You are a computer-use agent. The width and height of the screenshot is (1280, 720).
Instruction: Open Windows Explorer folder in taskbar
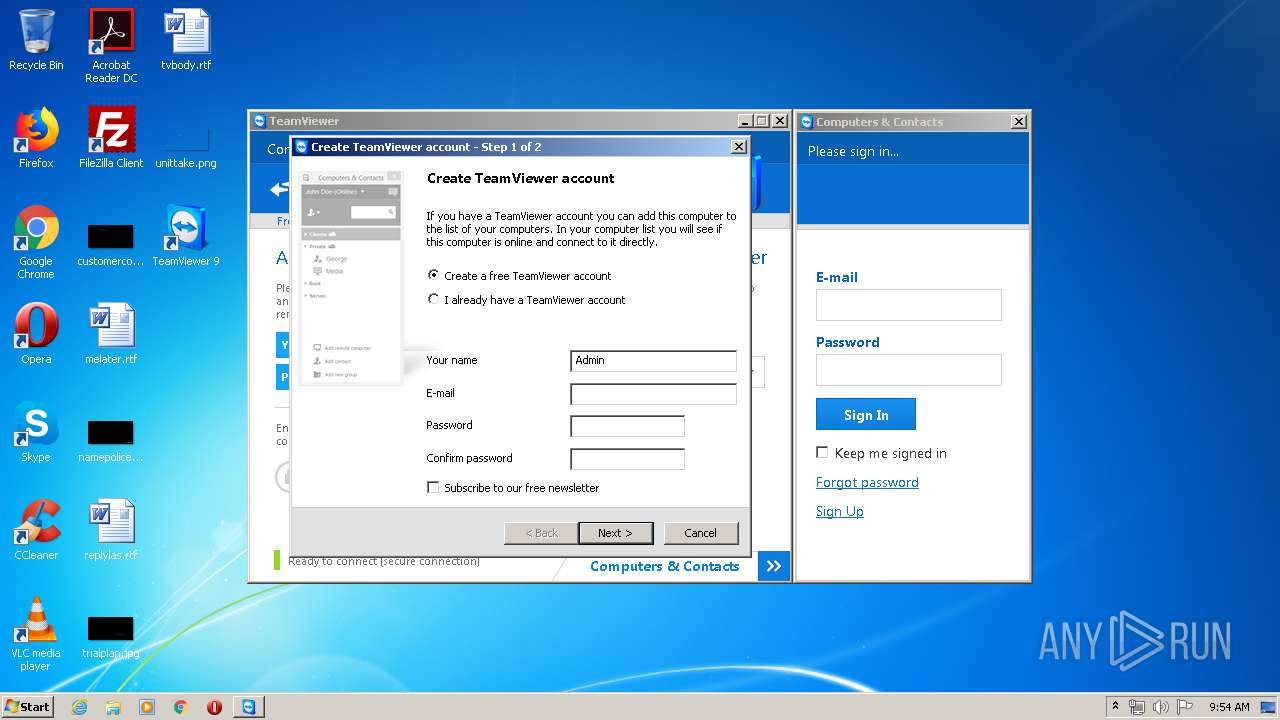point(113,707)
